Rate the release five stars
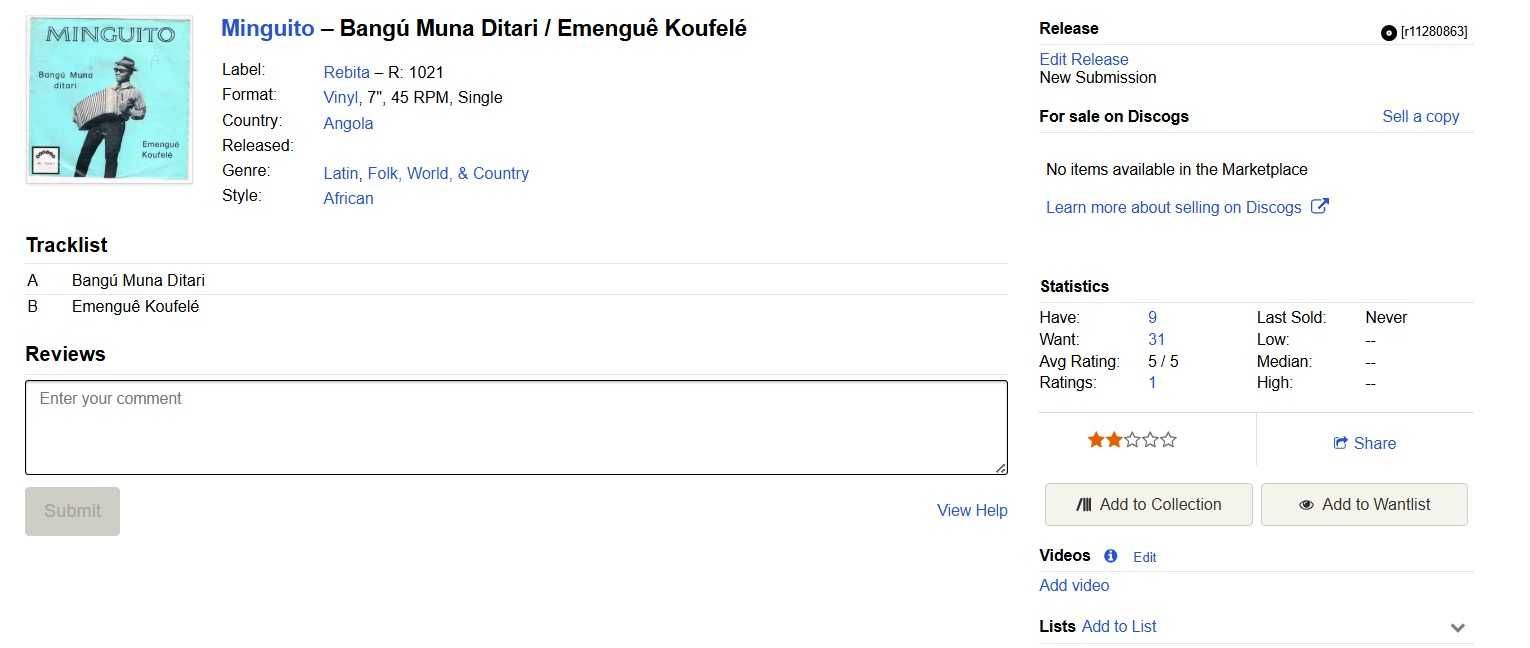 click(x=1169, y=440)
